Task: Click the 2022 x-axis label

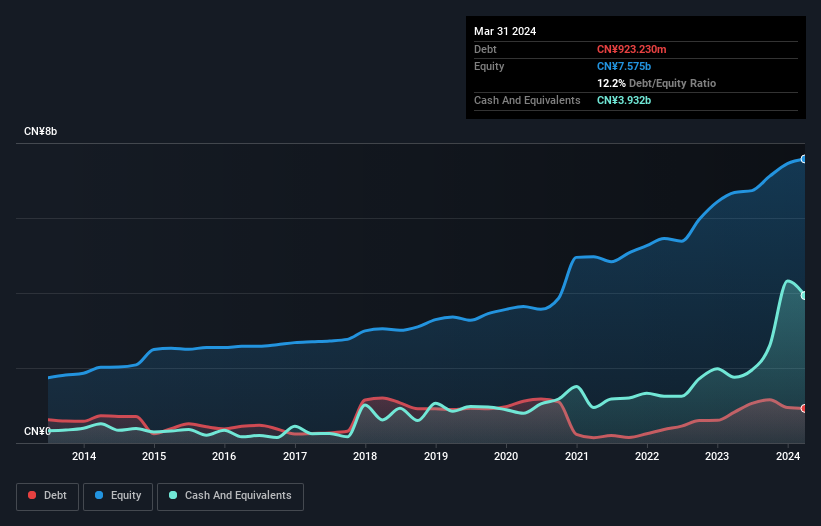Action: [x=647, y=456]
